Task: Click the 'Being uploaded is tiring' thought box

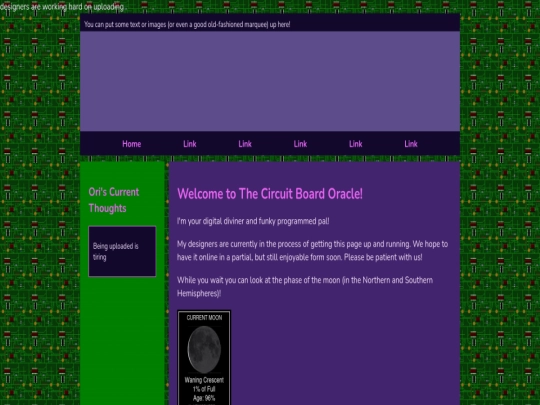Action: tap(122, 251)
